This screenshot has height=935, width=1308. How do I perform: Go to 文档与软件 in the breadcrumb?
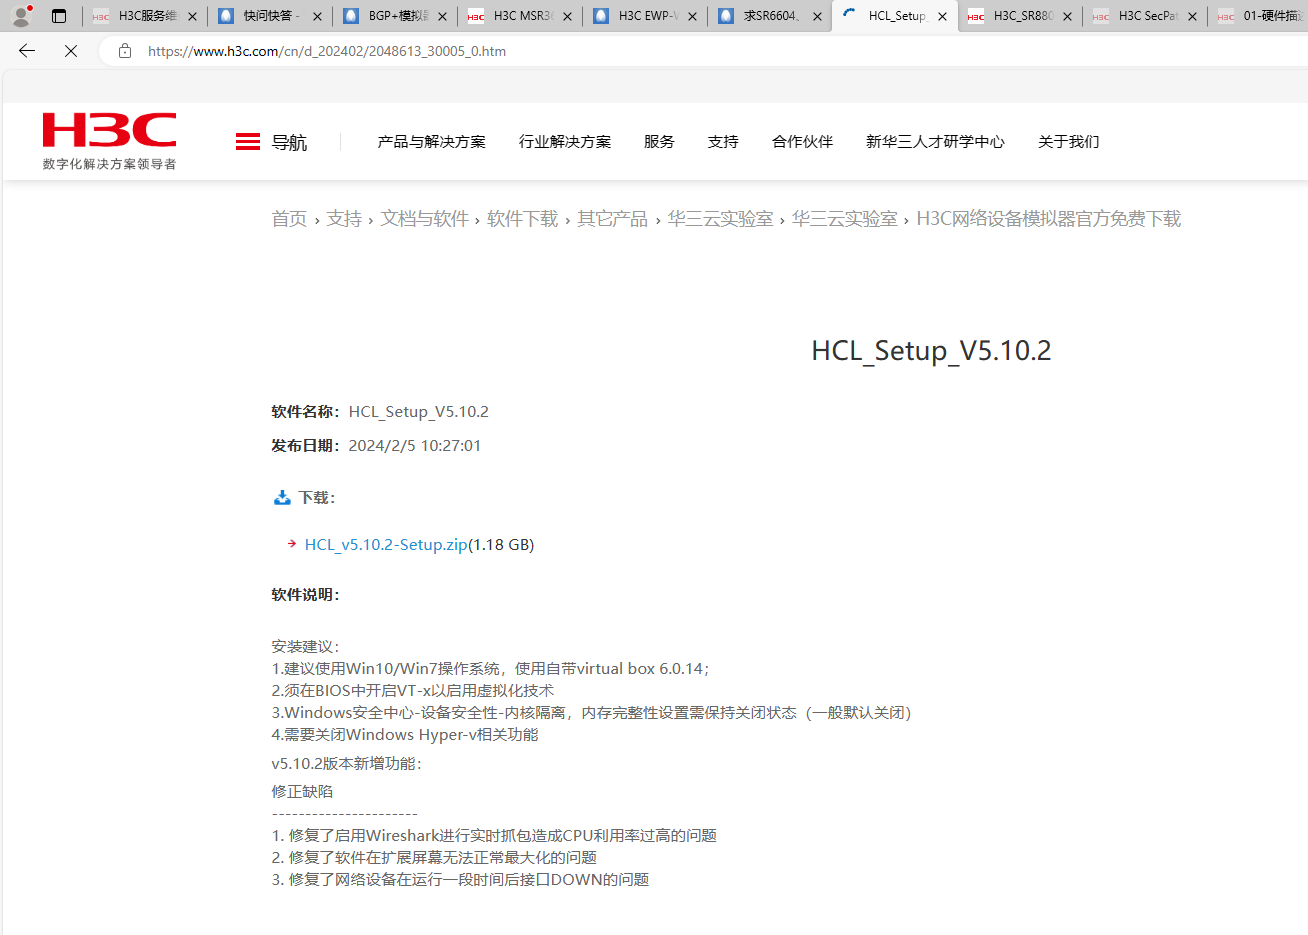click(x=425, y=219)
